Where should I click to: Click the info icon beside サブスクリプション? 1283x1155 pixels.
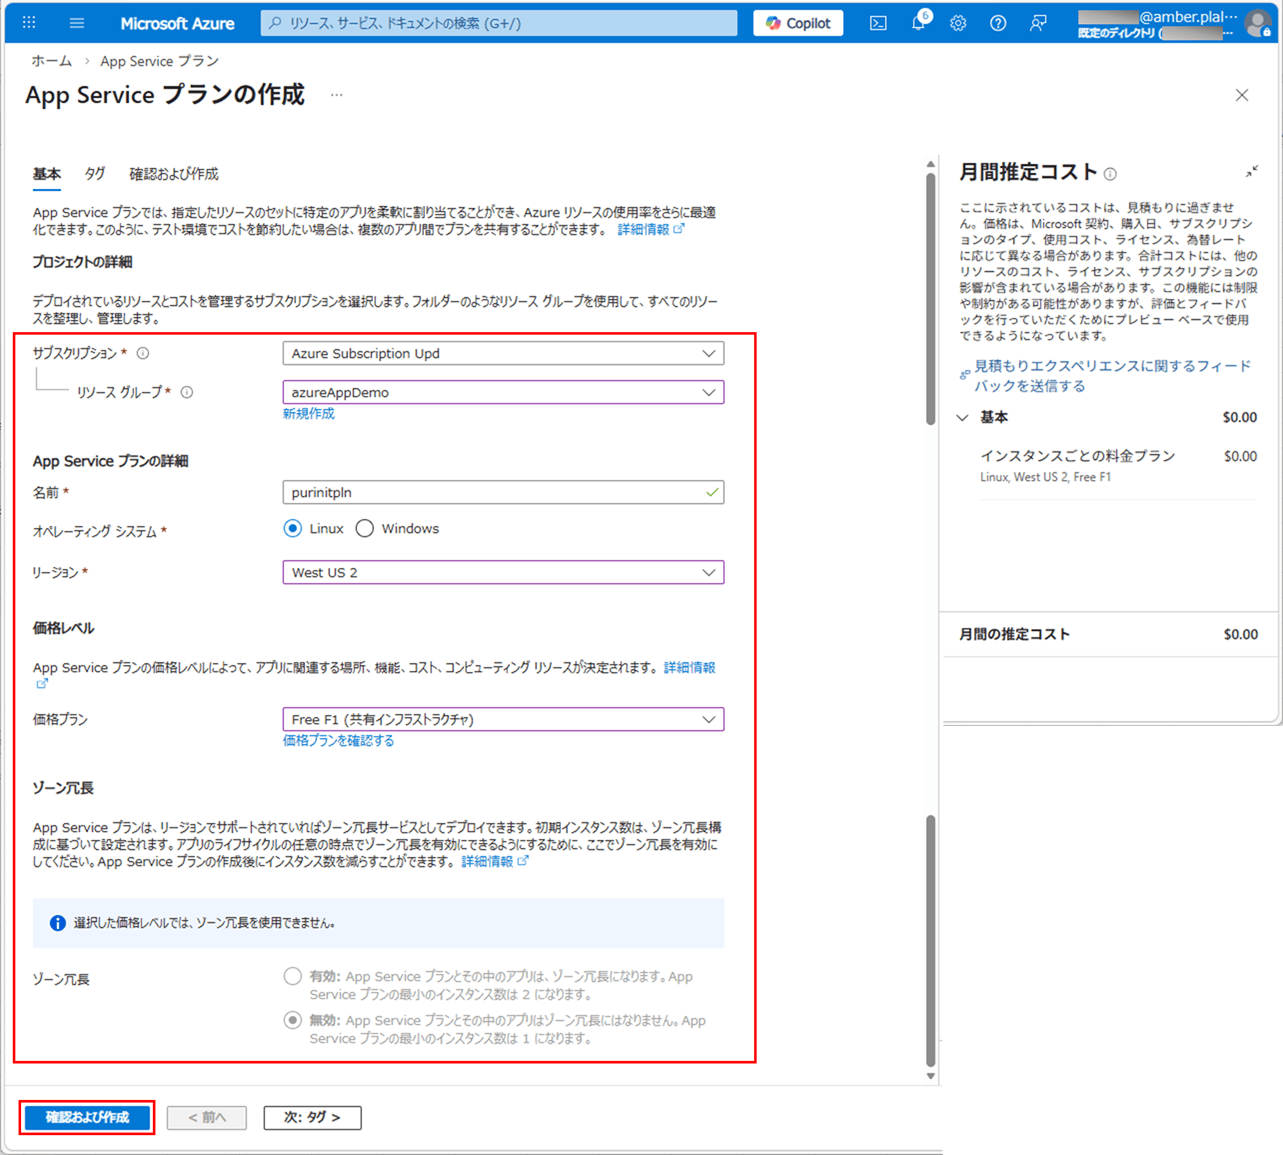(143, 353)
